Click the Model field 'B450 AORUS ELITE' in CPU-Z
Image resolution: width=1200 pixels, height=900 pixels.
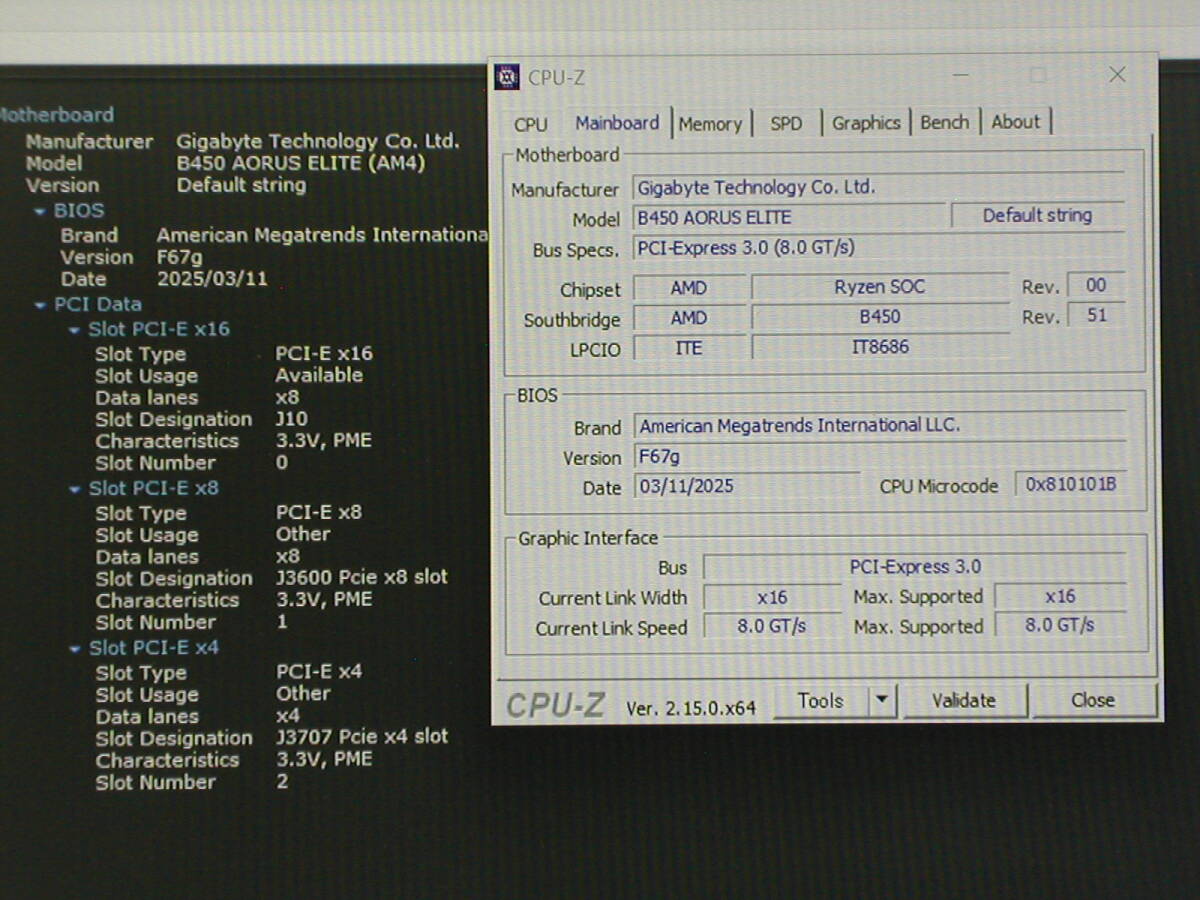pyautogui.click(x=789, y=217)
